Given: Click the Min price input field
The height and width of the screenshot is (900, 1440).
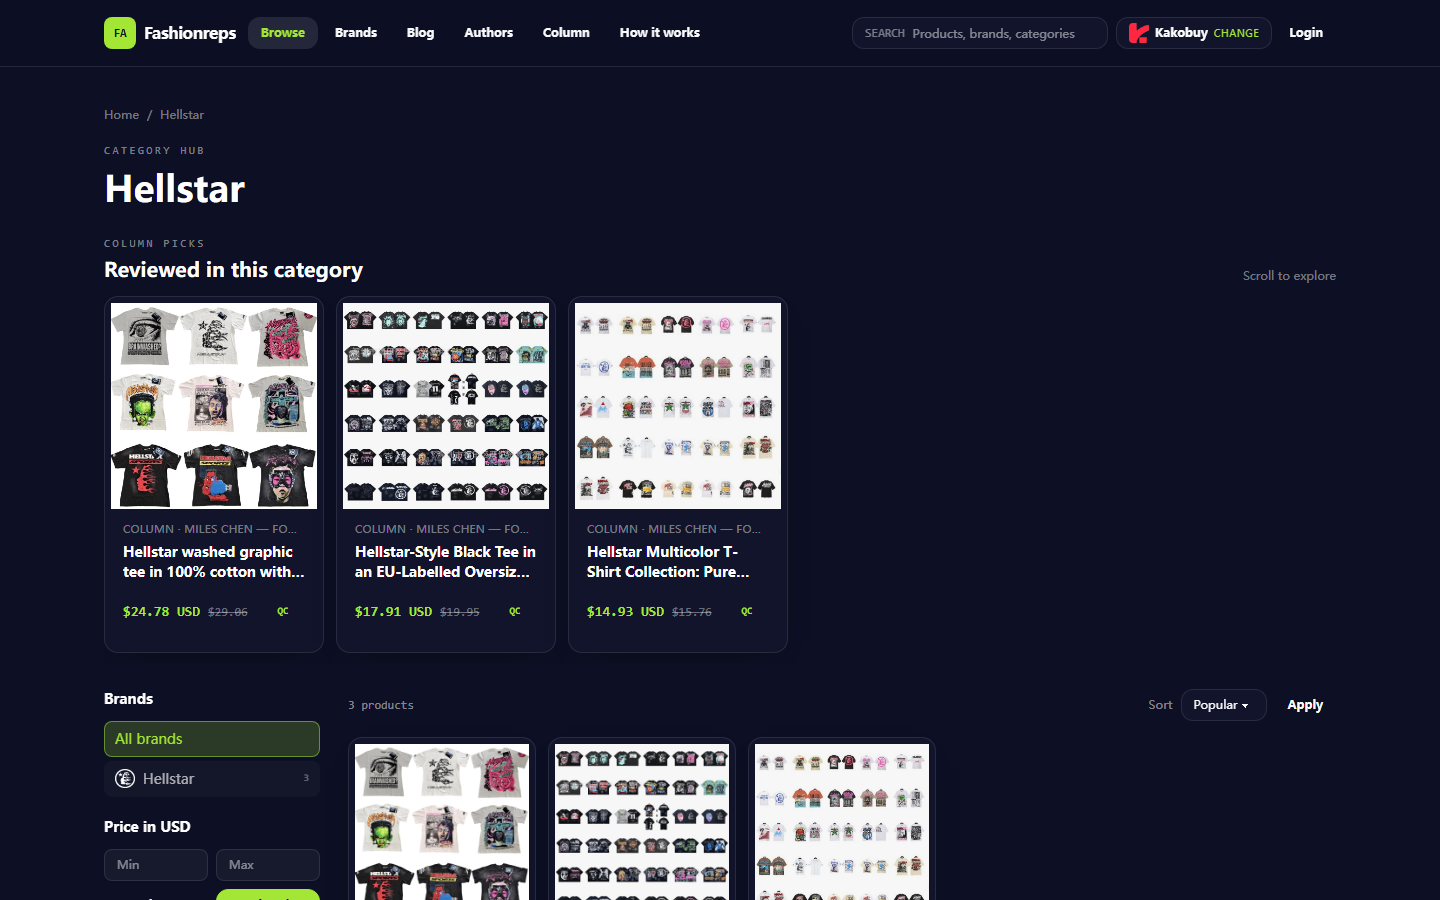Looking at the screenshot, I should 156,865.
